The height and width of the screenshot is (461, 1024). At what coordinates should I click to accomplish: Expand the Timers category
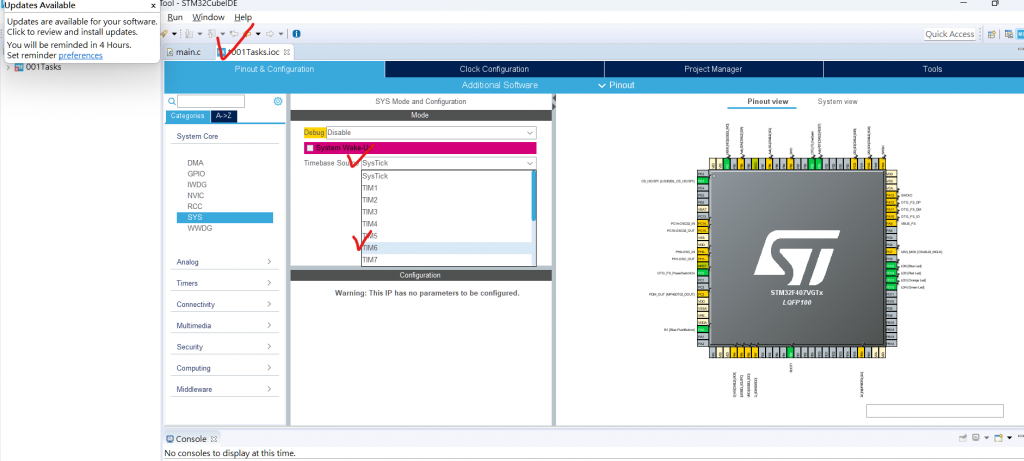pos(225,283)
